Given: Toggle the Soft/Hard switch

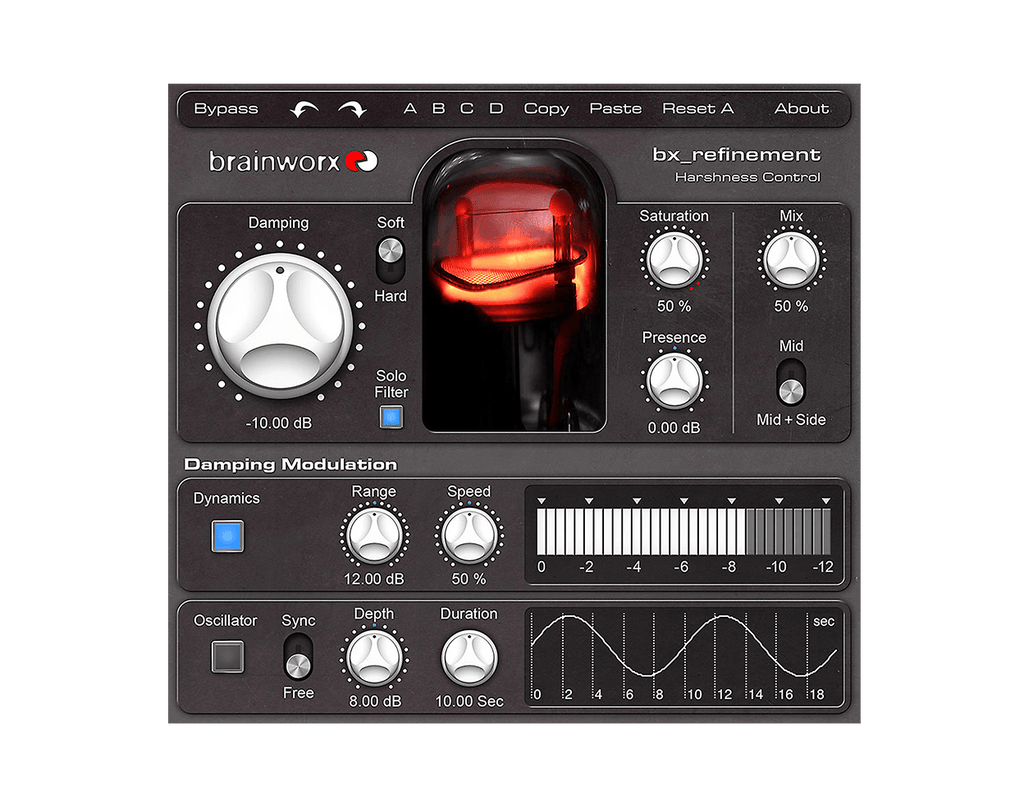Looking at the screenshot, I should click(x=390, y=258).
